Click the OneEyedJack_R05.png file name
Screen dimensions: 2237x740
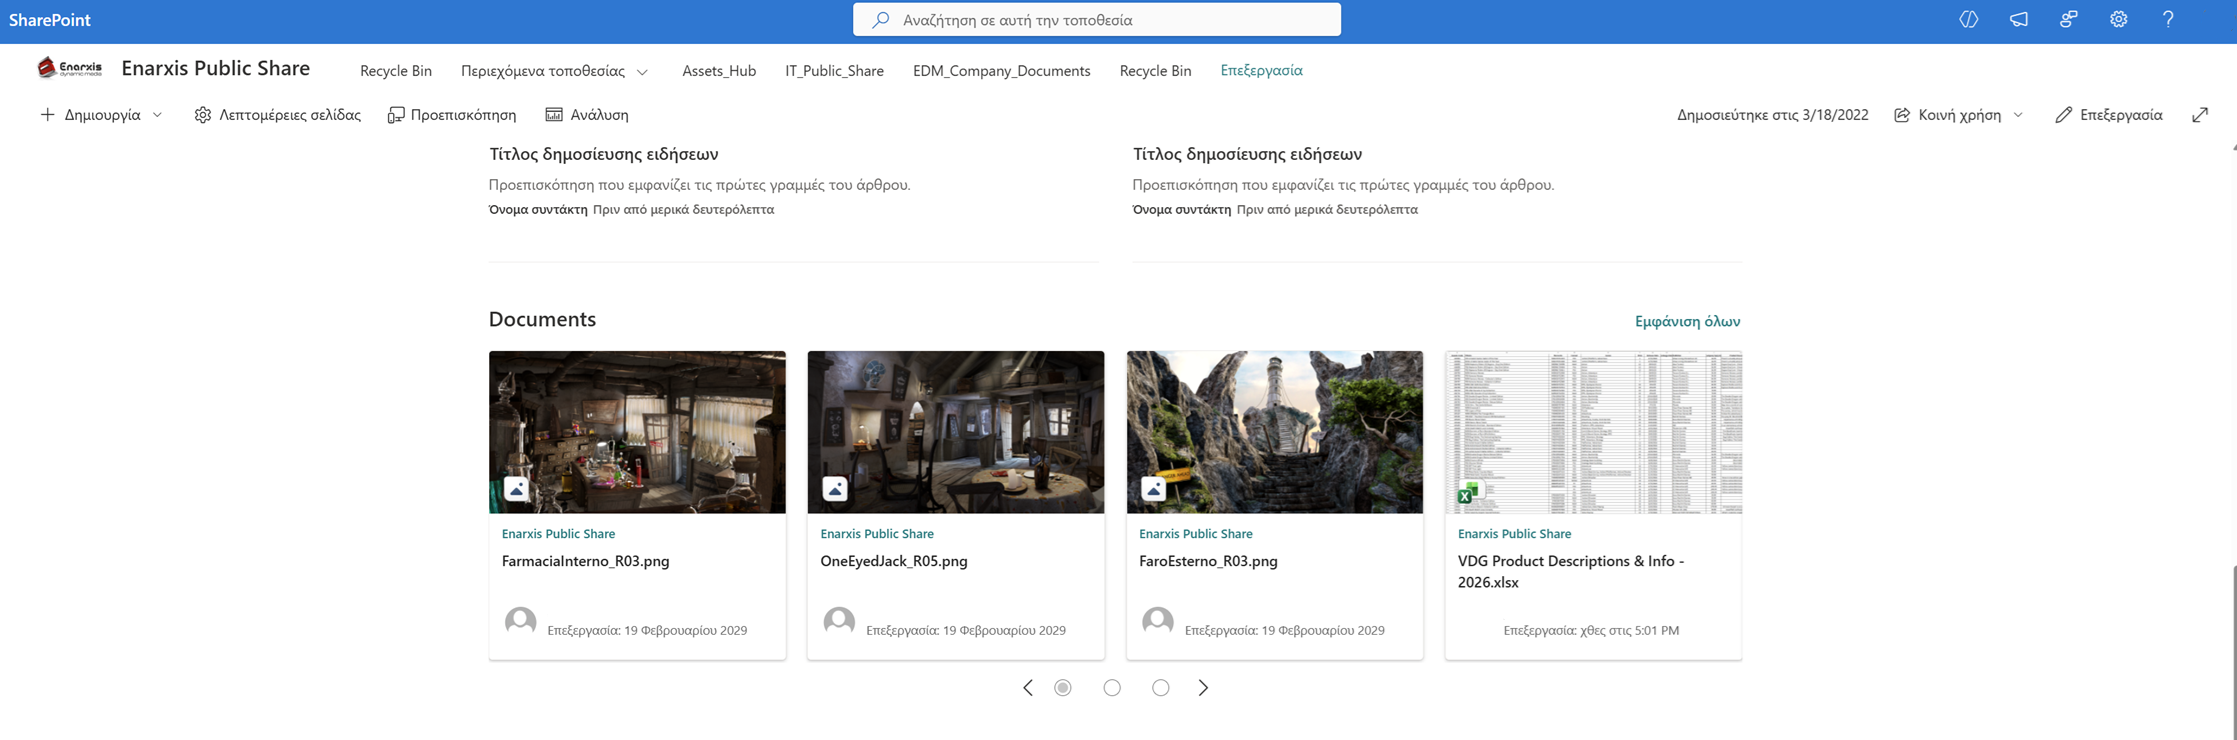tap(894, 561)
